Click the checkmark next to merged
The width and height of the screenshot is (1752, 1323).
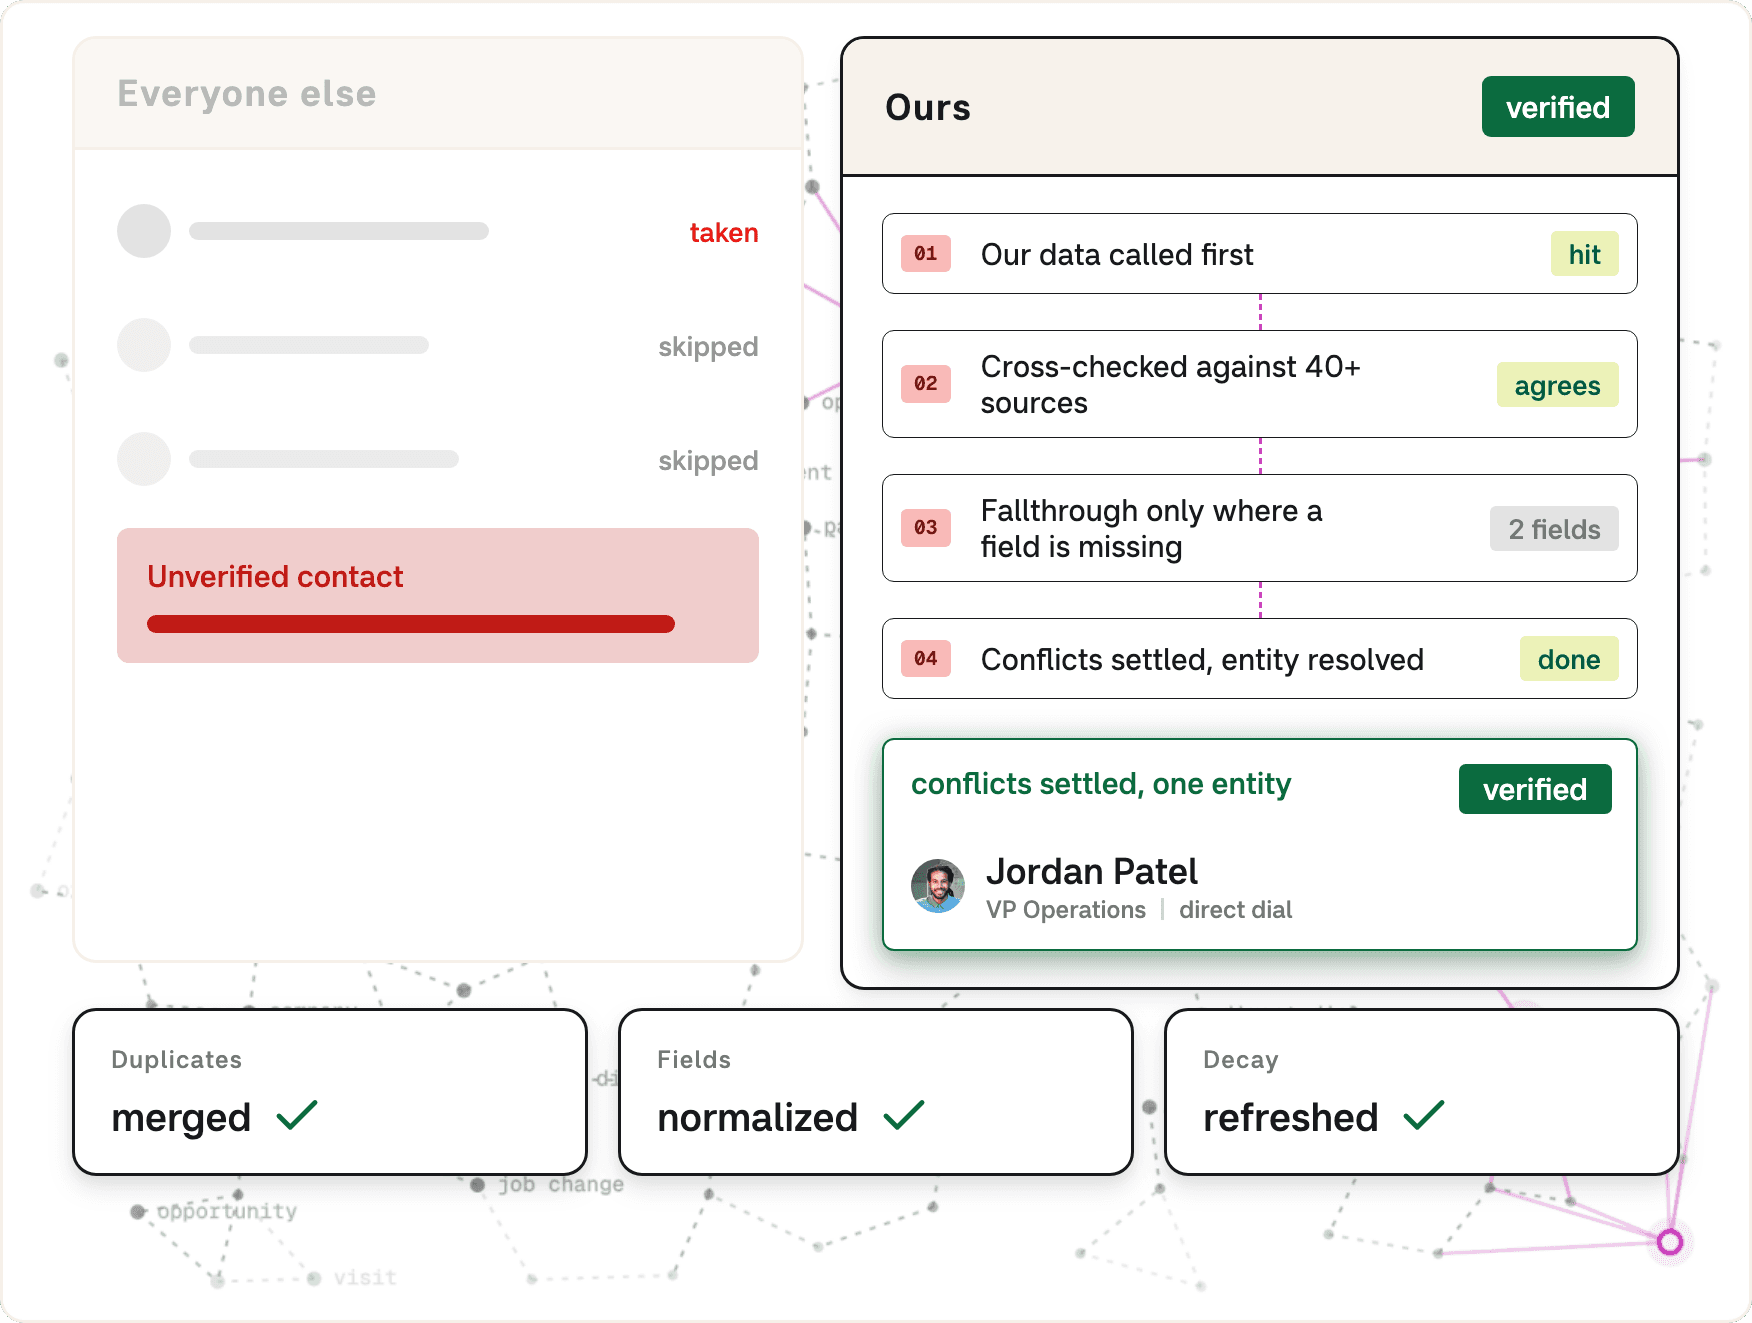(297, 1115)
